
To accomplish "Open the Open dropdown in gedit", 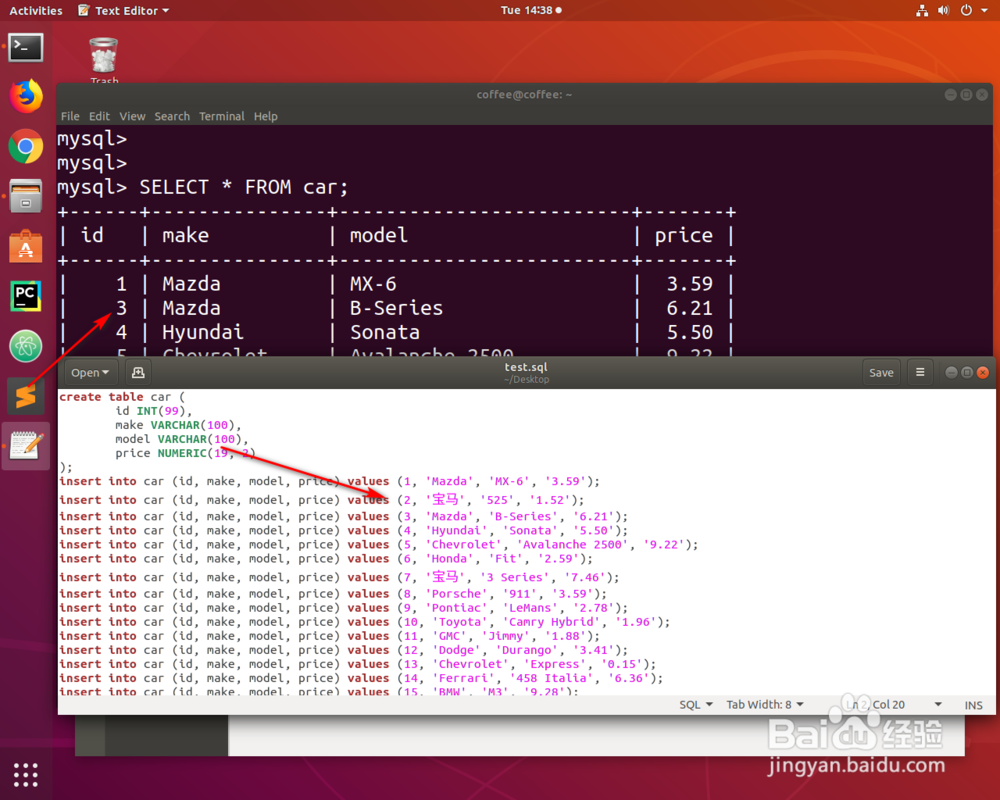I will (89, 373).
